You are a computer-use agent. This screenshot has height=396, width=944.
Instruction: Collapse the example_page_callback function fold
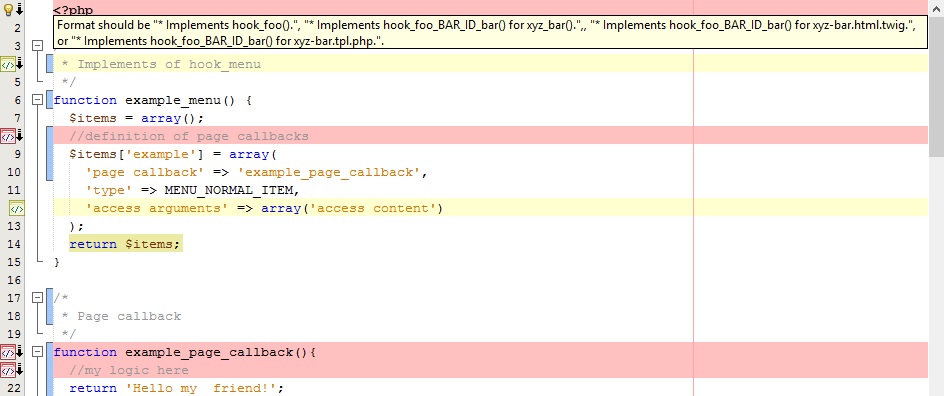click(x=37, y=352)
